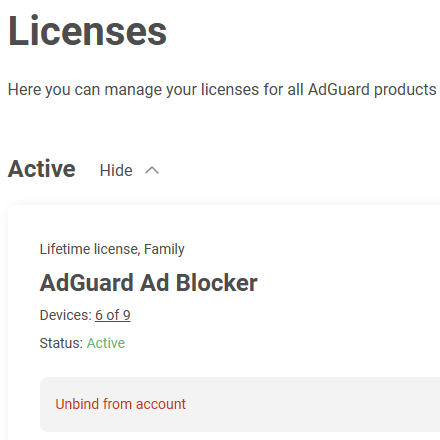Collapse the Active section with the chevron icon
Viewport: 440px width, 440px height.
(152, 171)
